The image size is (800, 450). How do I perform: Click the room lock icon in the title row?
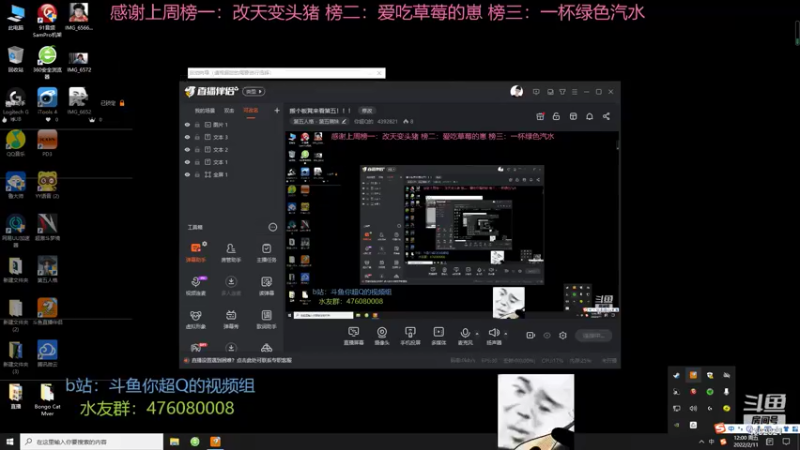point(556,116)
